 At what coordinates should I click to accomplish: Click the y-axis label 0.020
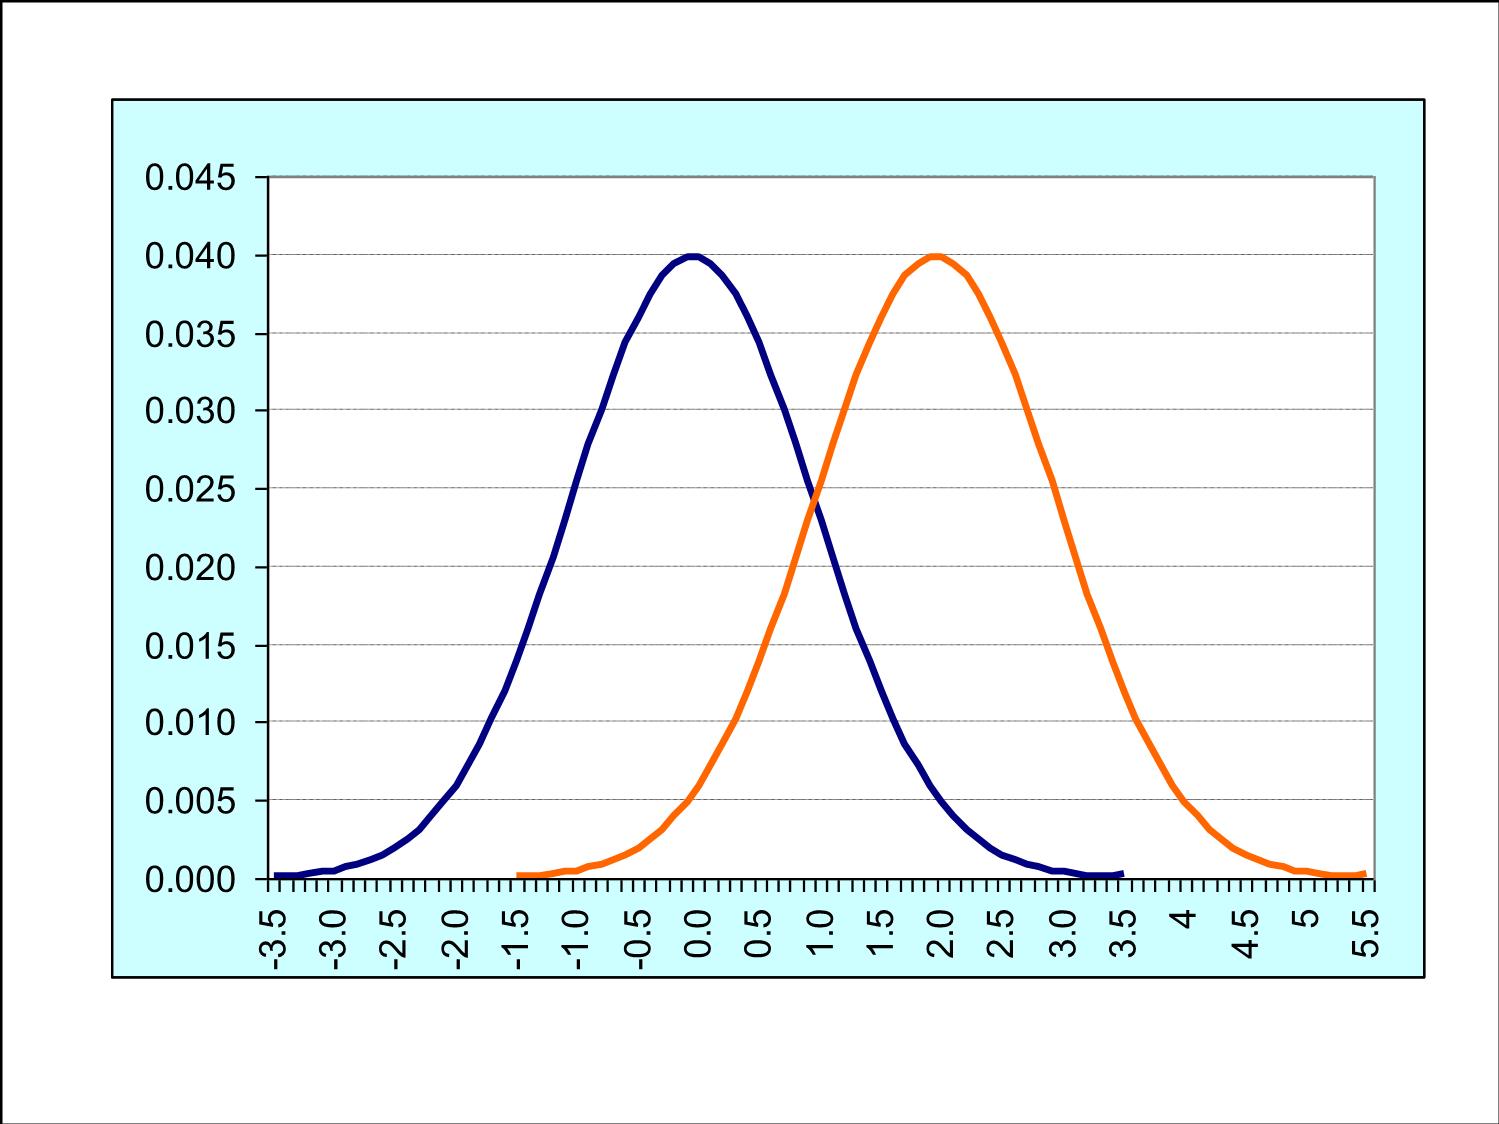point(191,567)
